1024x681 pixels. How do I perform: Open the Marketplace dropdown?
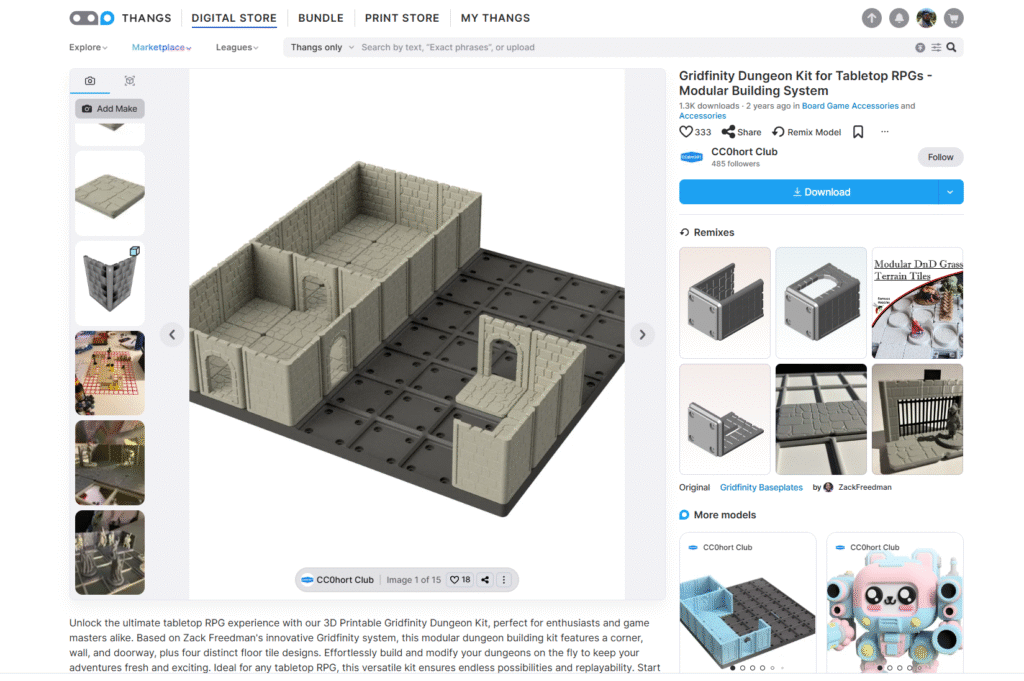pos(161,47)
